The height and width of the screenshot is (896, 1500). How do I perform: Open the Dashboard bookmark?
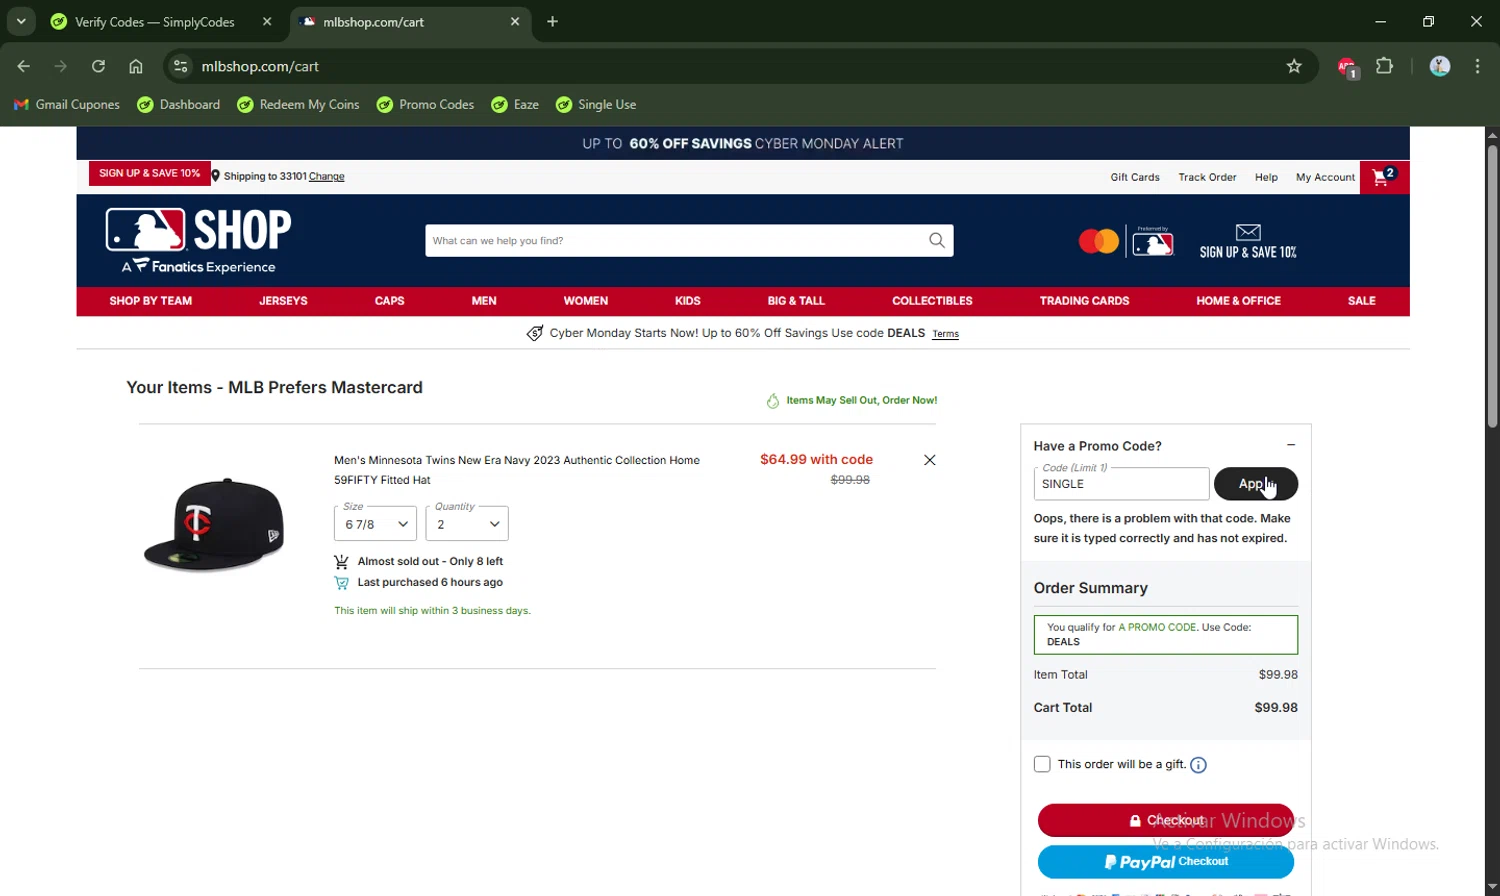pyautogui.click(x=179, y=104)
